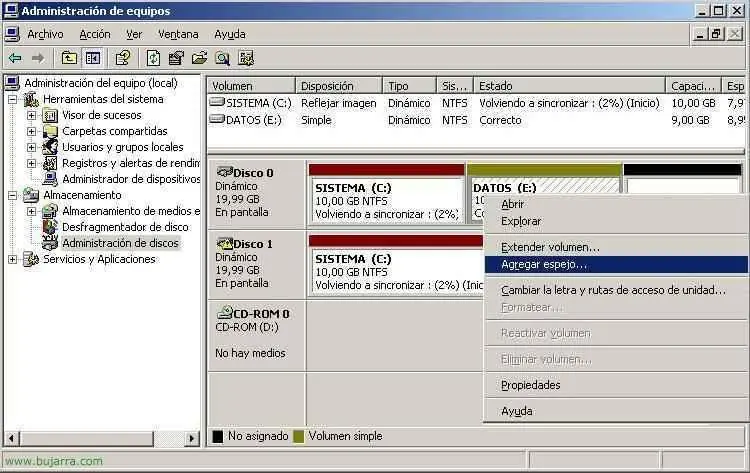Click the Disco 1 warning disk icon
The image size is (750, 473).
(x=224, y=243)
